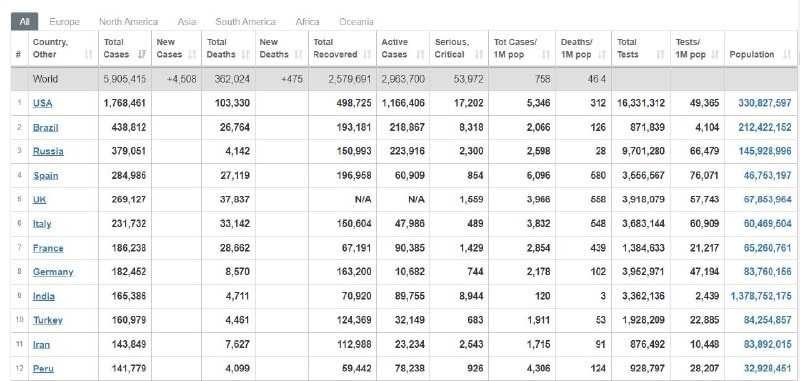Open the France country link

coord(48,248)
